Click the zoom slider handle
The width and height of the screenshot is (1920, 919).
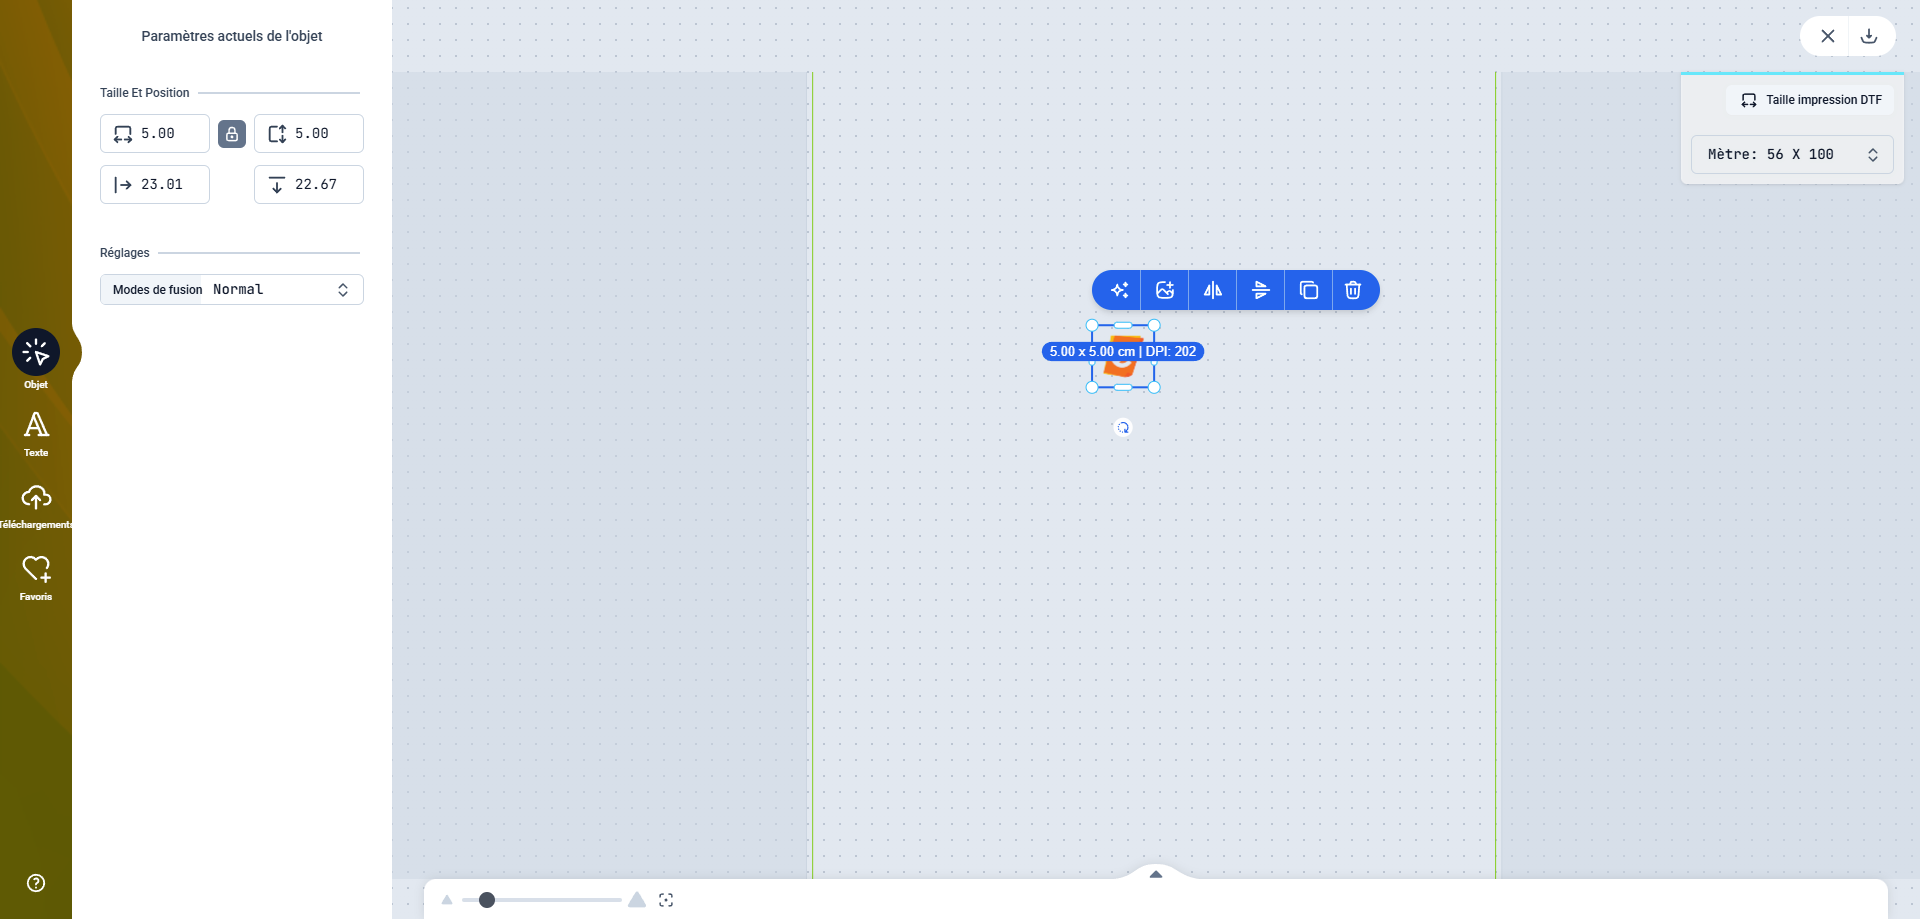point(487,900)
